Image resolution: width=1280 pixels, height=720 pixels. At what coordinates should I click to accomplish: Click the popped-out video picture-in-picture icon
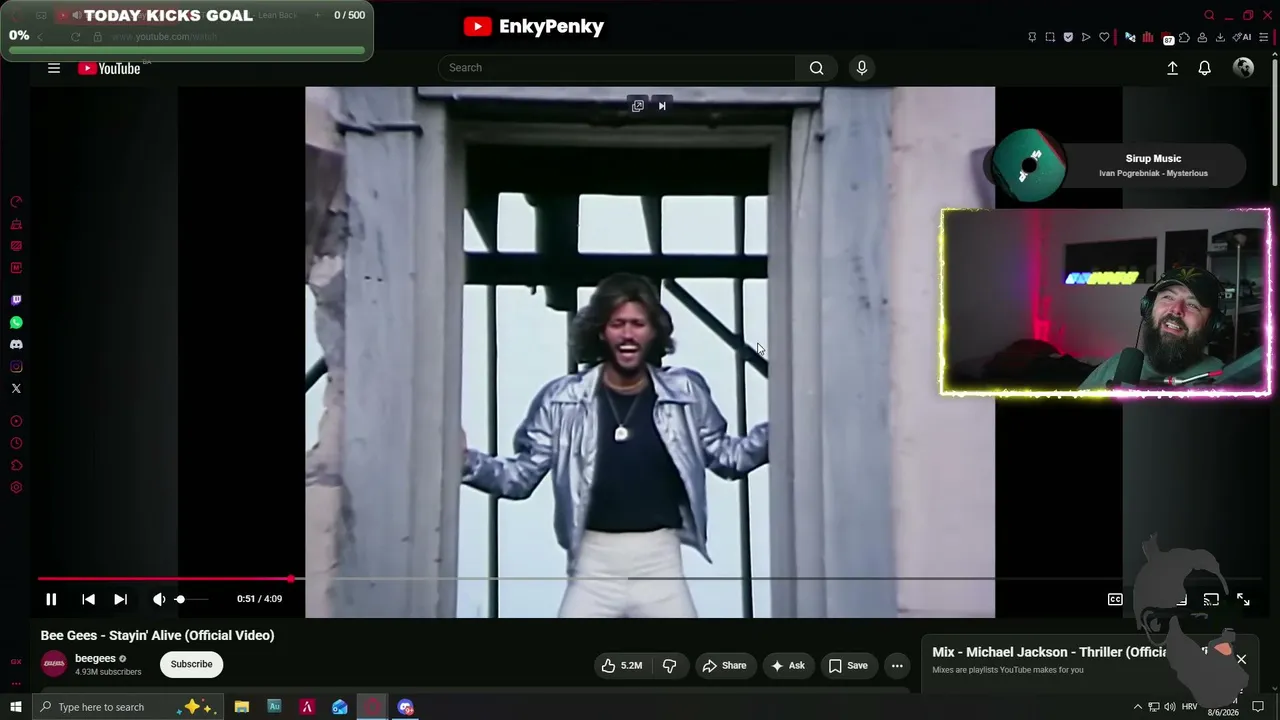pyautogui.click(x=637, y=106)
